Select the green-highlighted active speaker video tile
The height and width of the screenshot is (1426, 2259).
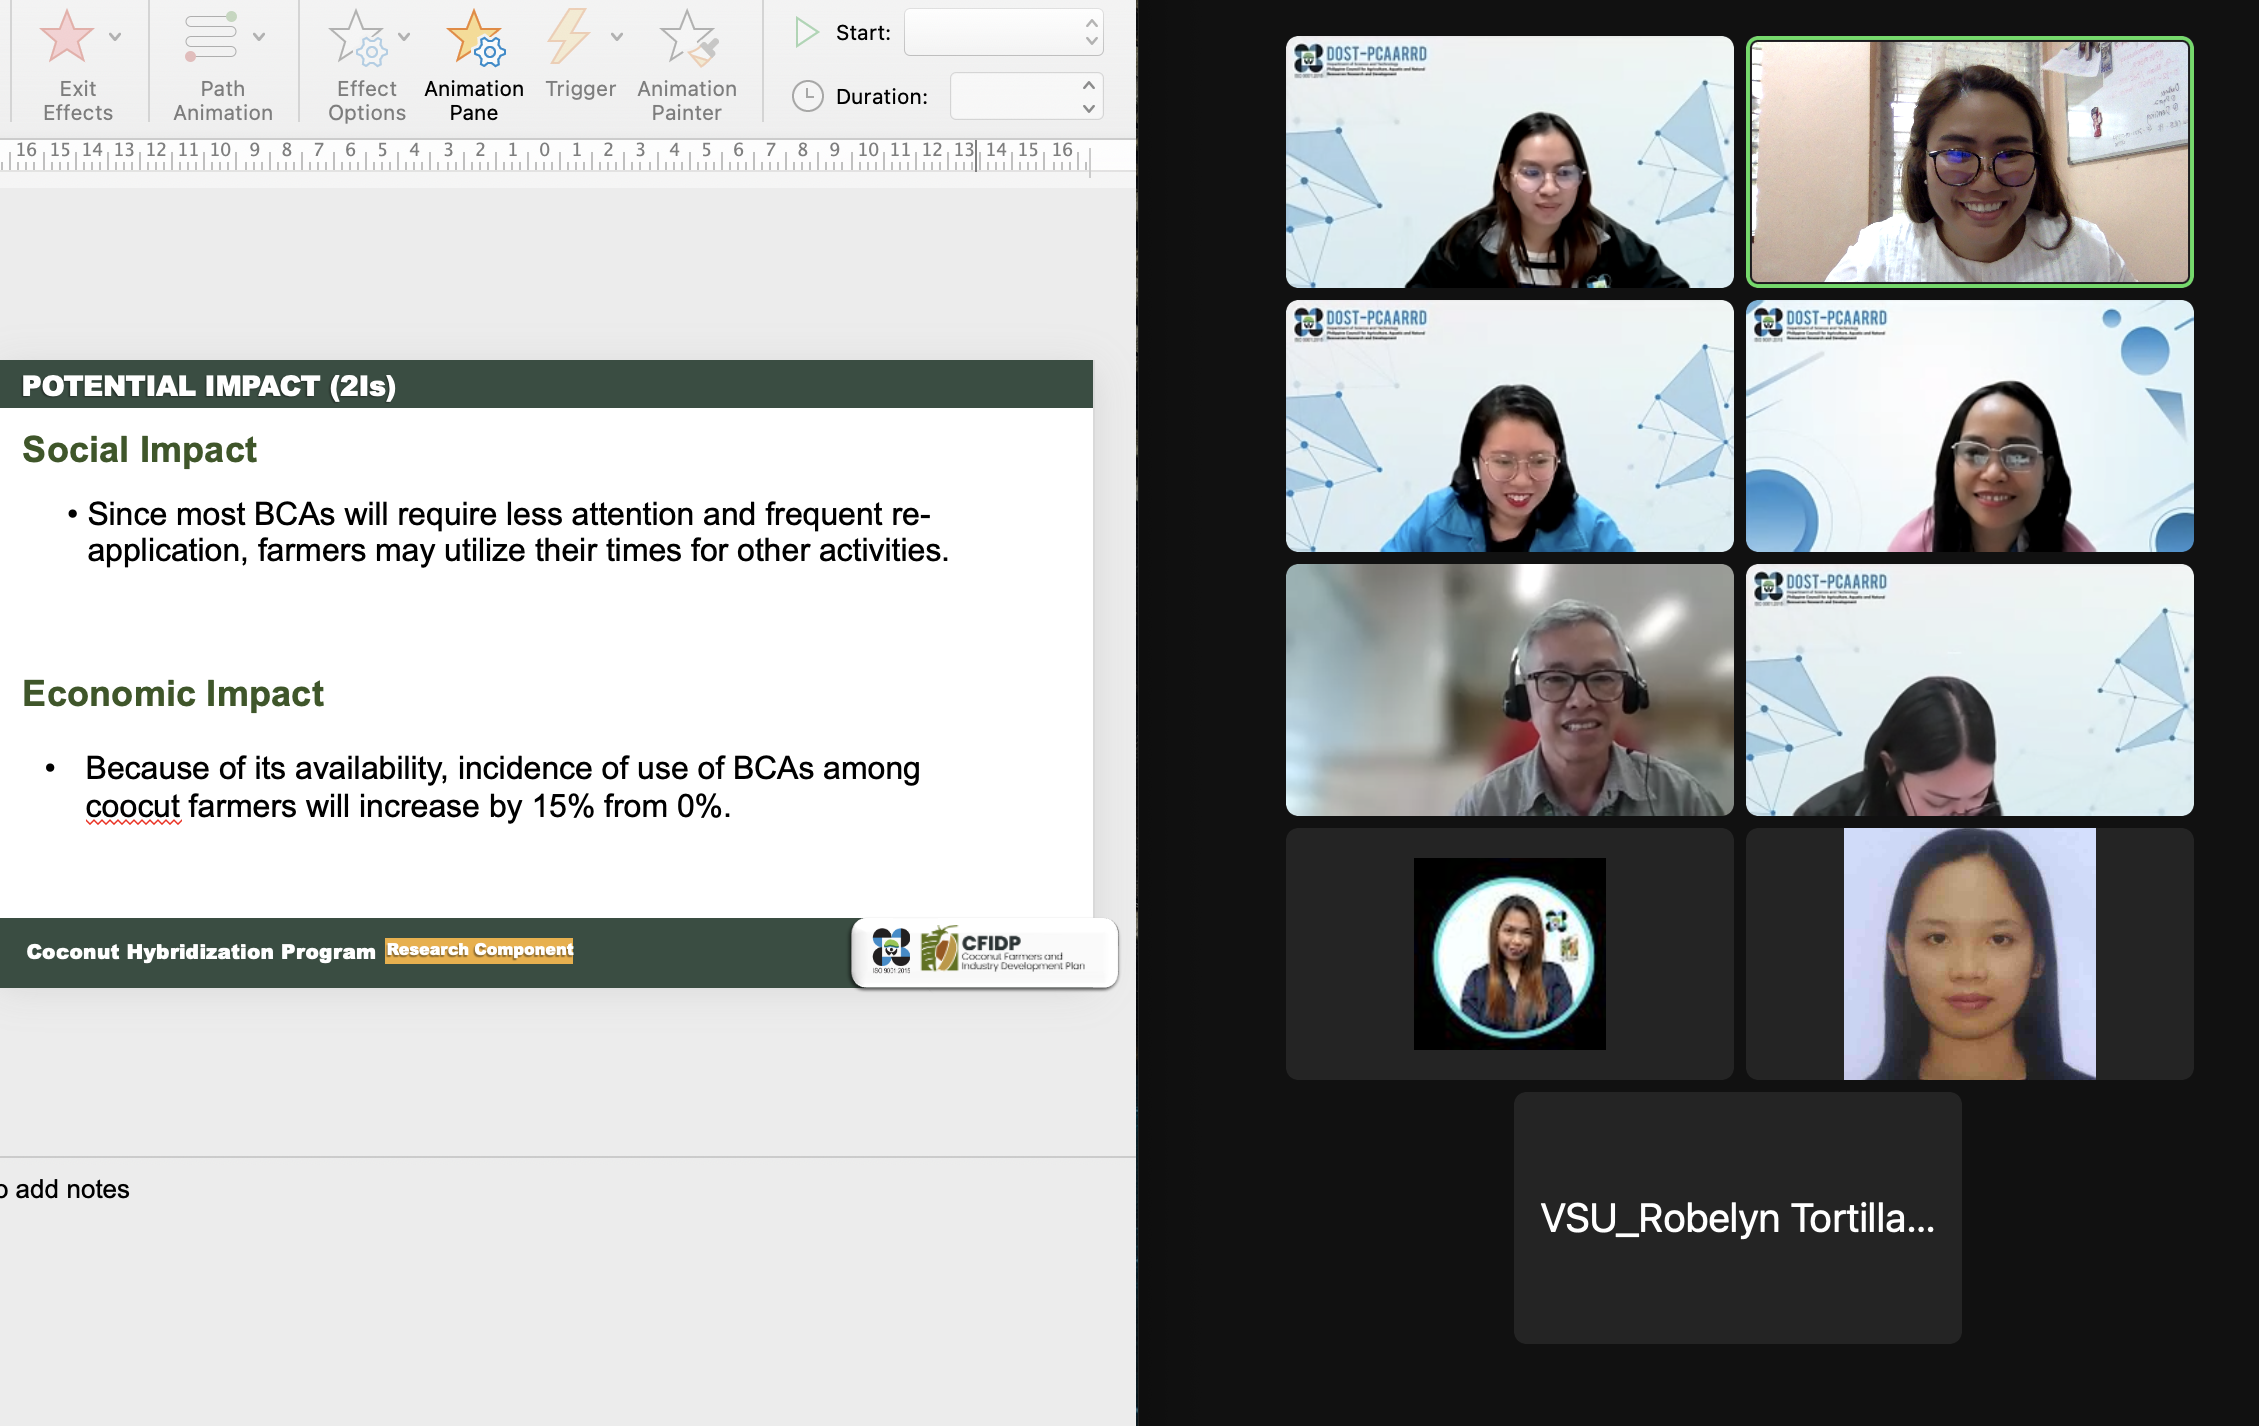[x=1969, y=162]
